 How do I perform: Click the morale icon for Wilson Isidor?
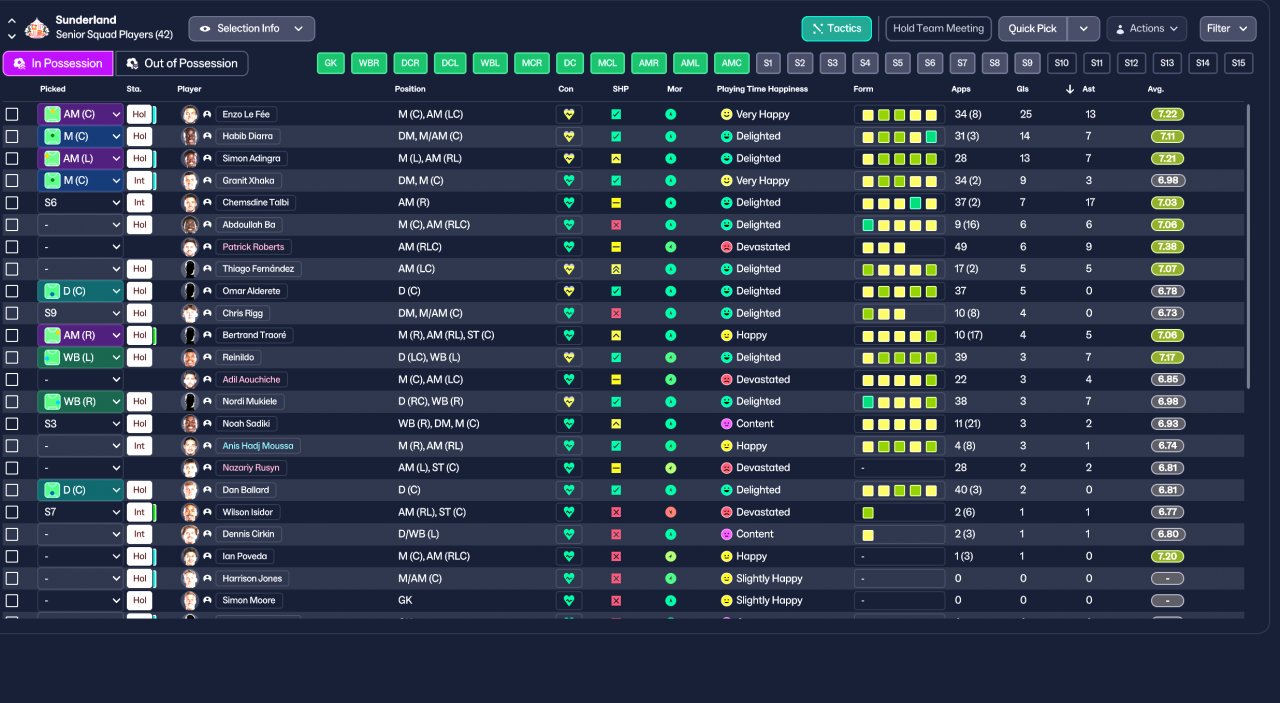pyautogui.click(x=671, y=512)
